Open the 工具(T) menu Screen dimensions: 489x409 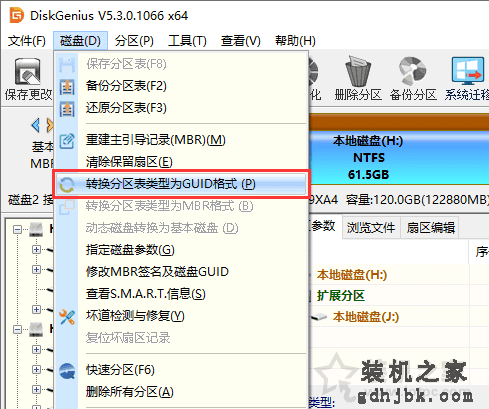point(187,41)
